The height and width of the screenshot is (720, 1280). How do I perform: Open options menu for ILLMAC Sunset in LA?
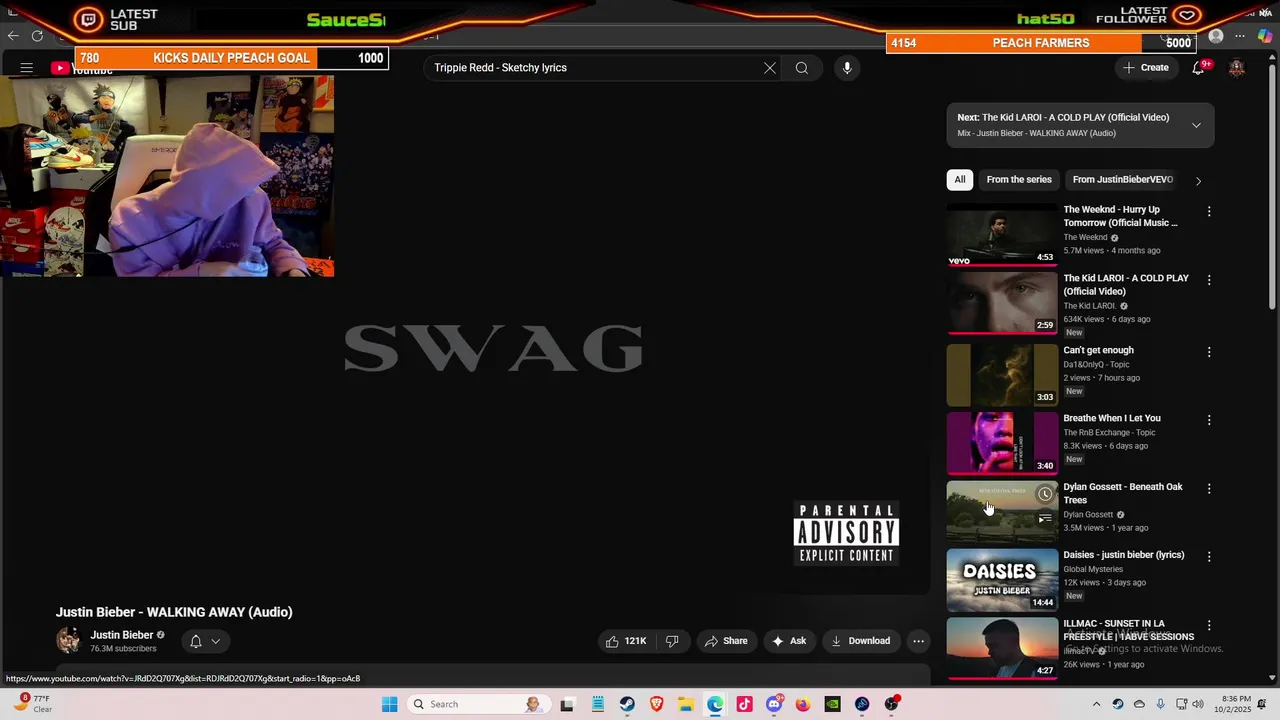pyautogui.click(x=1209, y=625)
